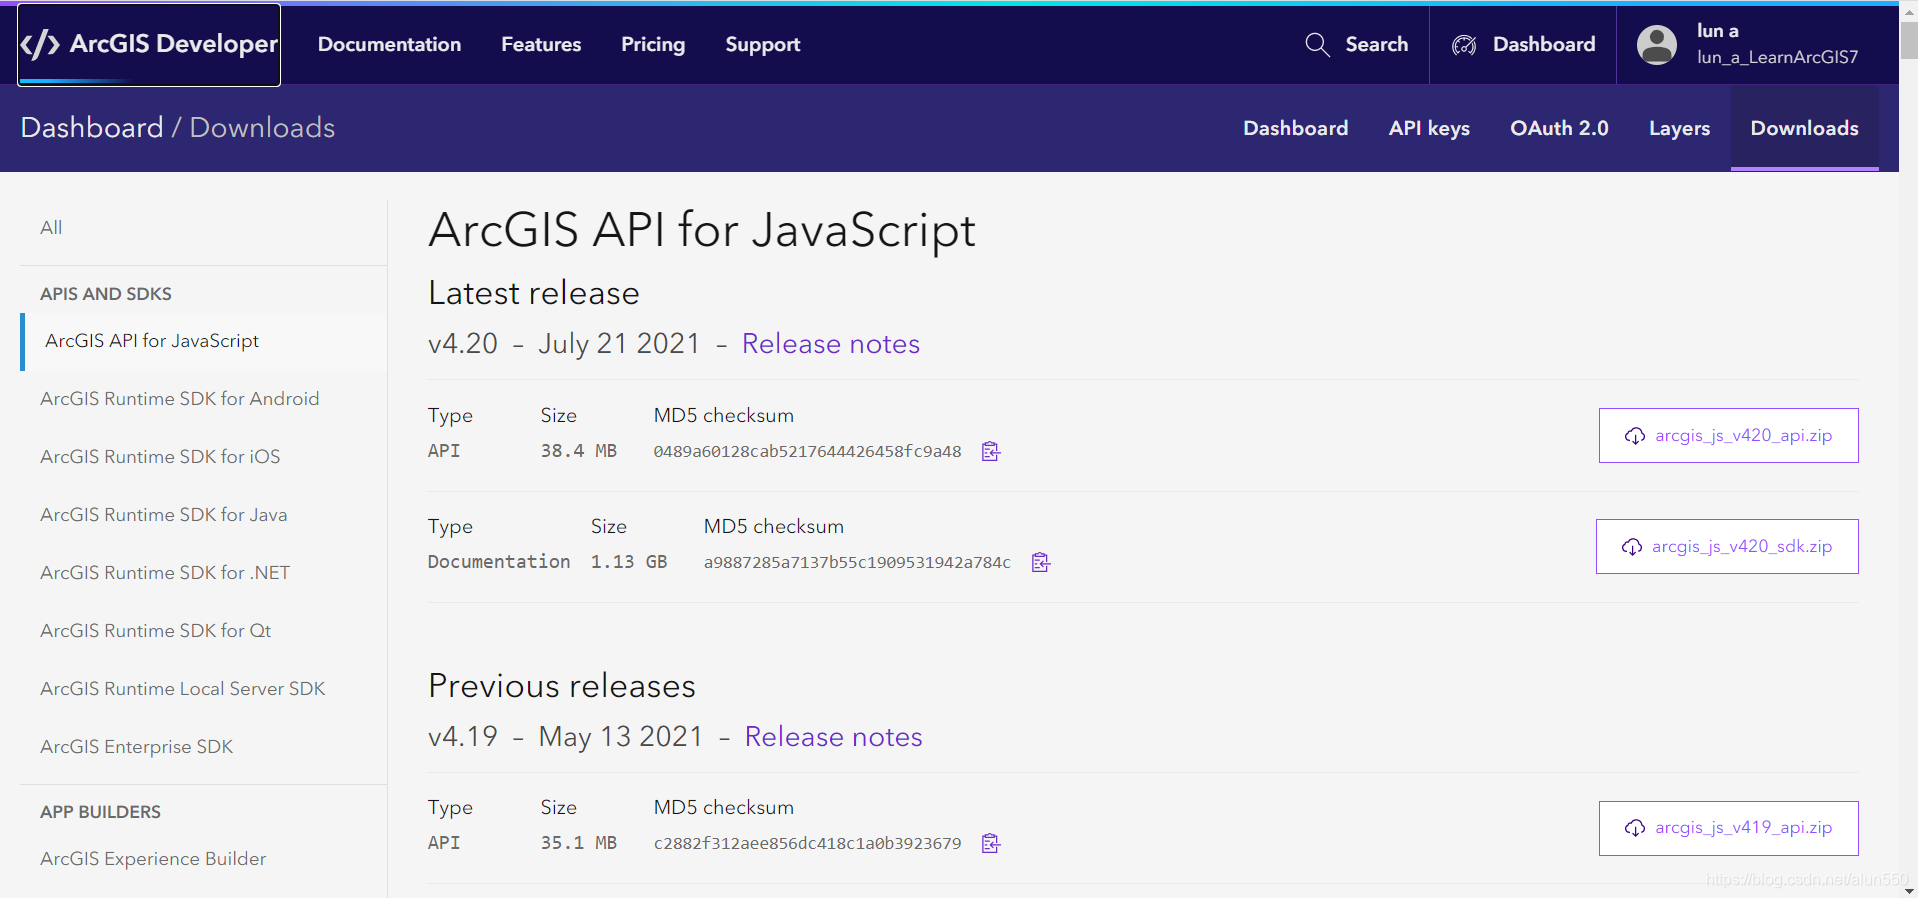Screen dimensions: 1918x898
Task: Click the ArcGIS API for JavaScript heading
Action: 701,231
